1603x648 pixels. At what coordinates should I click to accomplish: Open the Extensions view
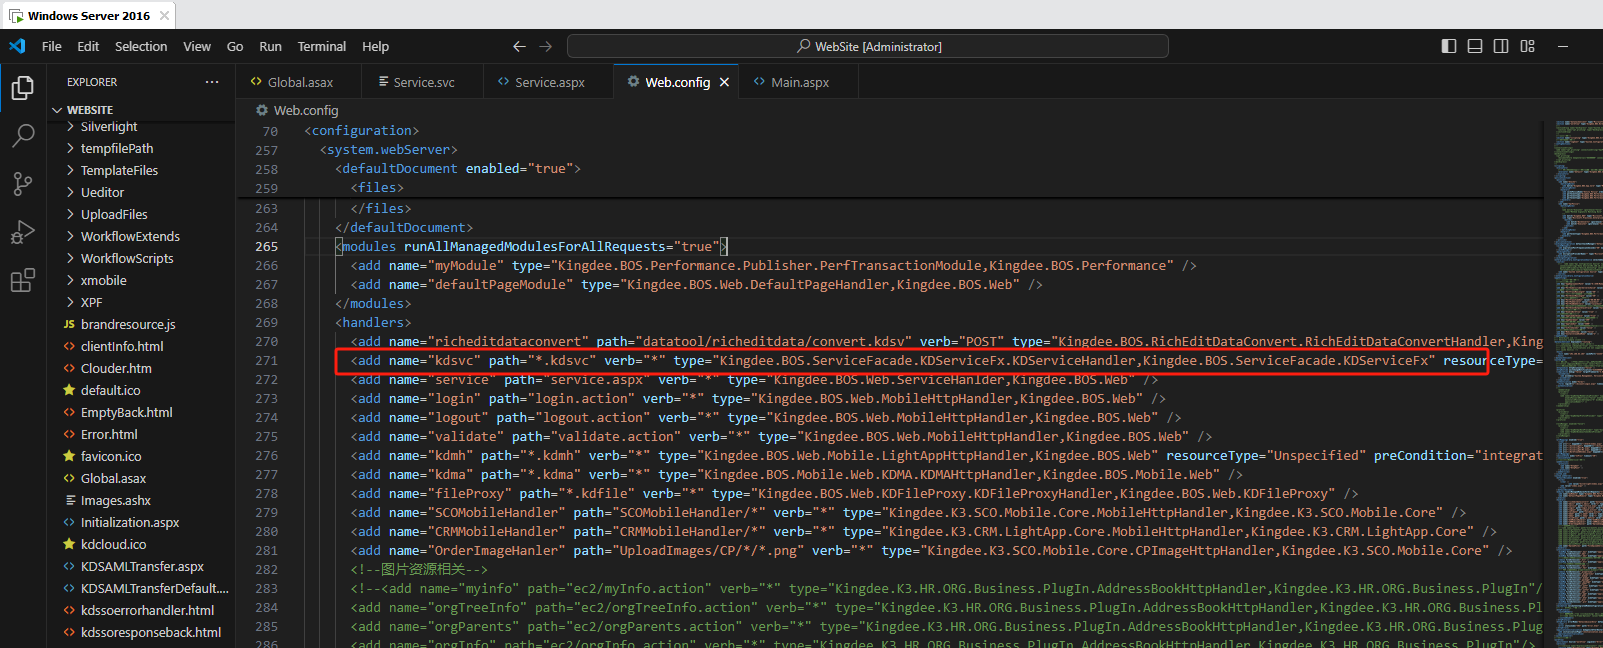(x=22, y=281)
